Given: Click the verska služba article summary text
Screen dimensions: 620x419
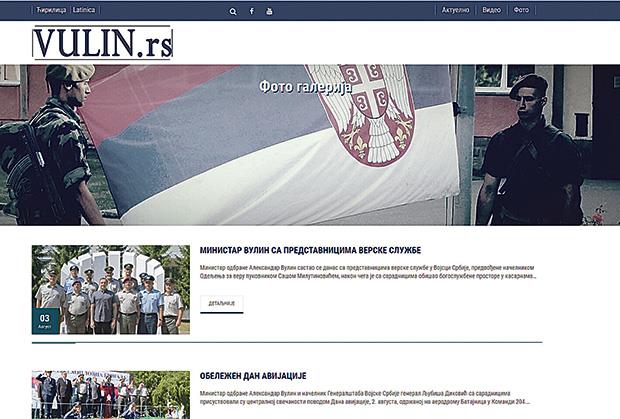Looking at the screenshot, I should pyautogui.click(x=368, y=272).
